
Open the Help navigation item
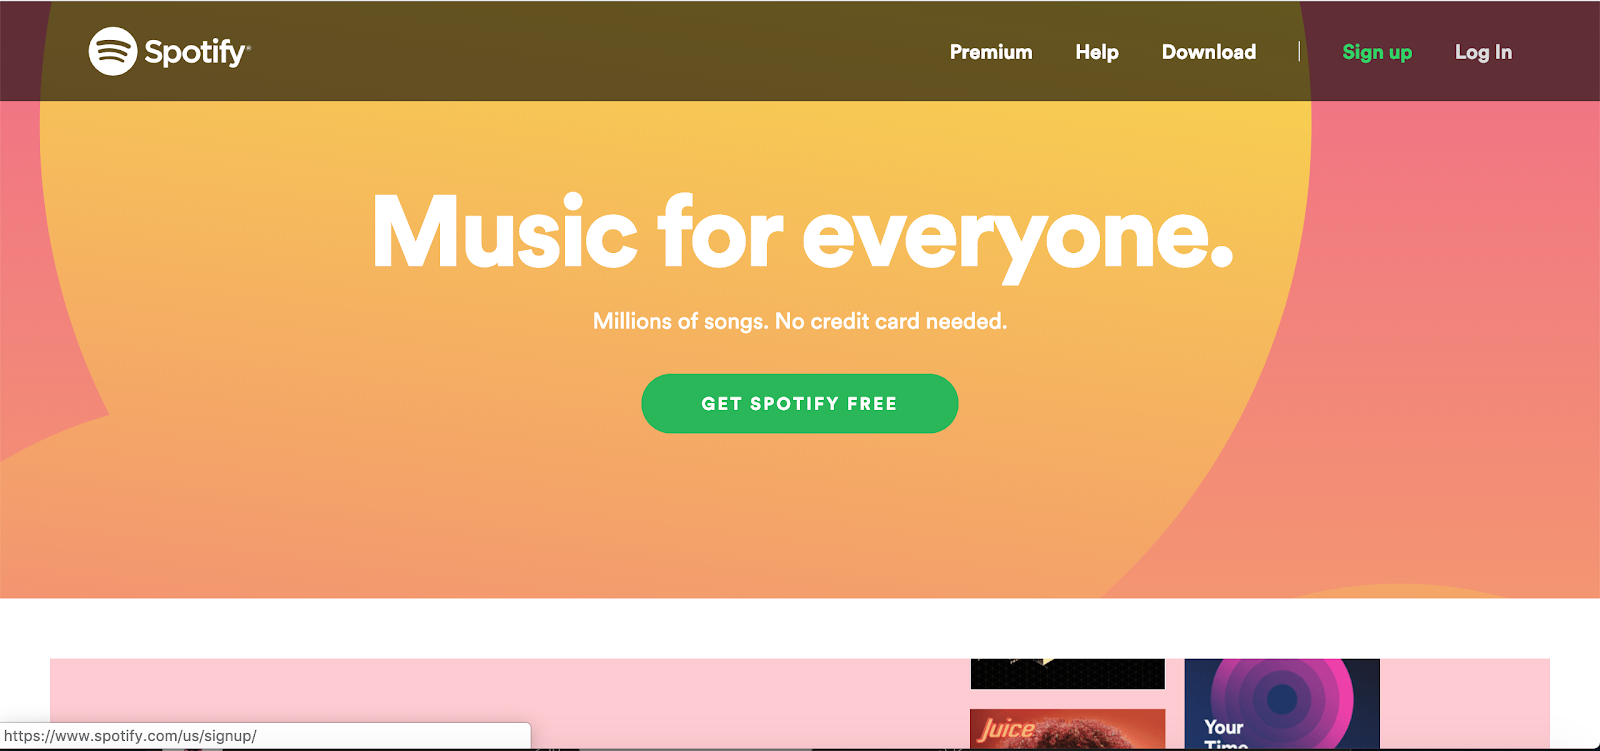click(x=1097, y=52)
